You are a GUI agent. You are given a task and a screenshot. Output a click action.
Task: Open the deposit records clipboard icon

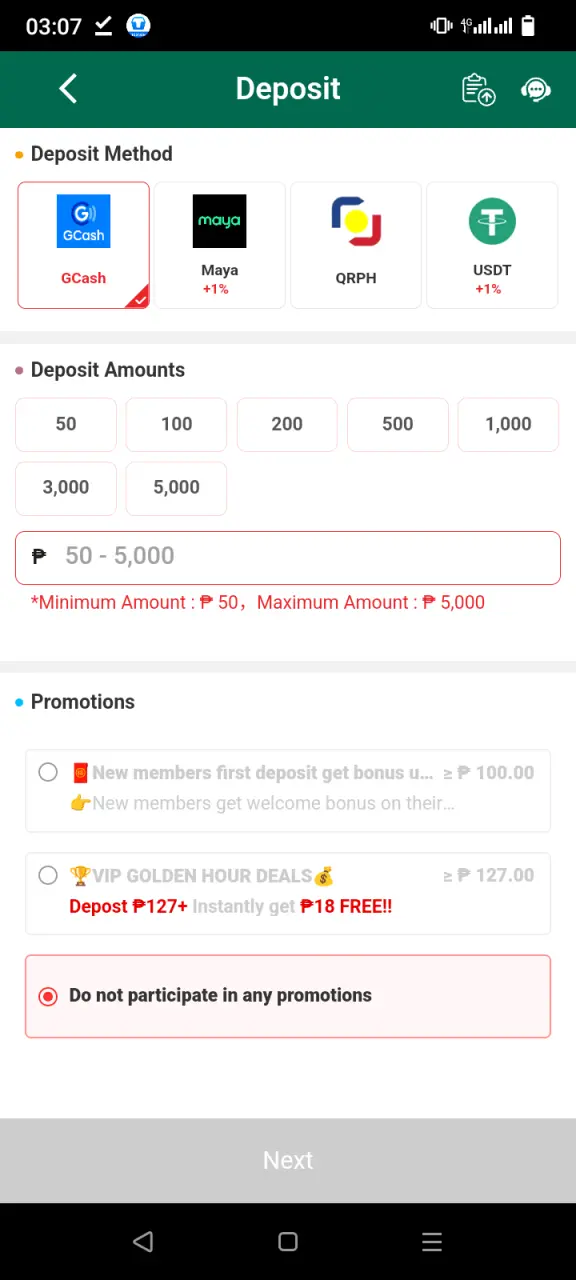478,89
